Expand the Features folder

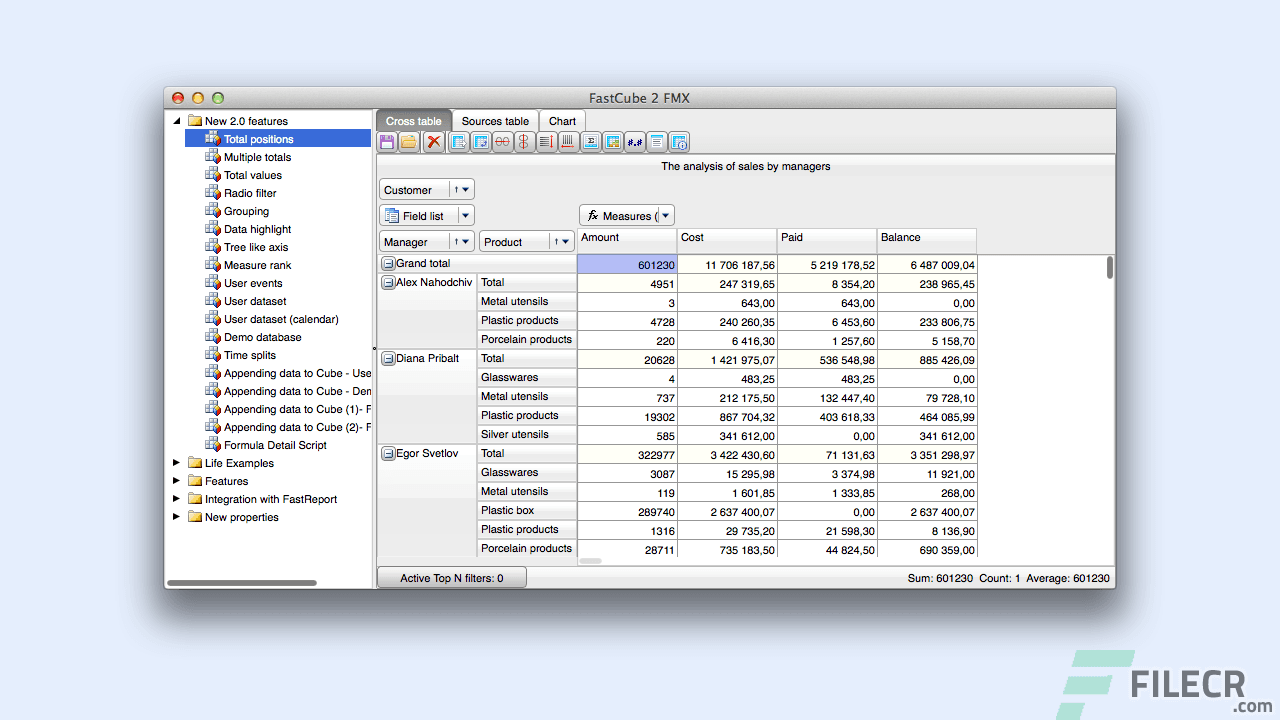click(x=177, y=481)
